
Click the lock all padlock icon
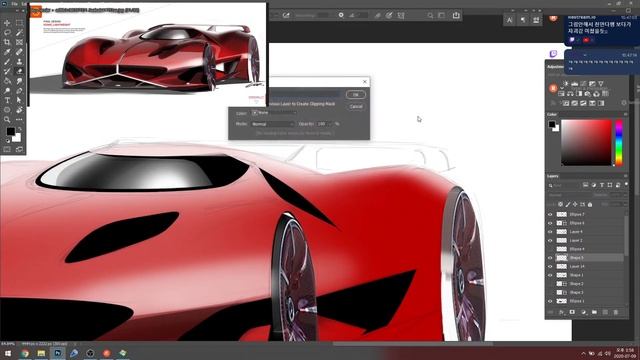coord(590,204)
